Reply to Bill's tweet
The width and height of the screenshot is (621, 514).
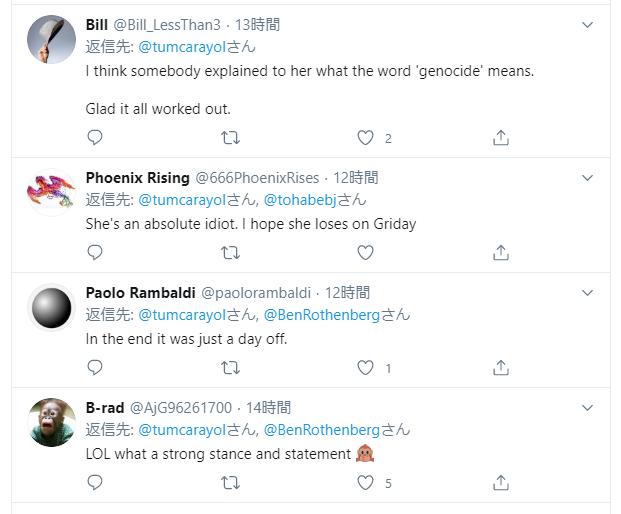click(x=95, y=139)
